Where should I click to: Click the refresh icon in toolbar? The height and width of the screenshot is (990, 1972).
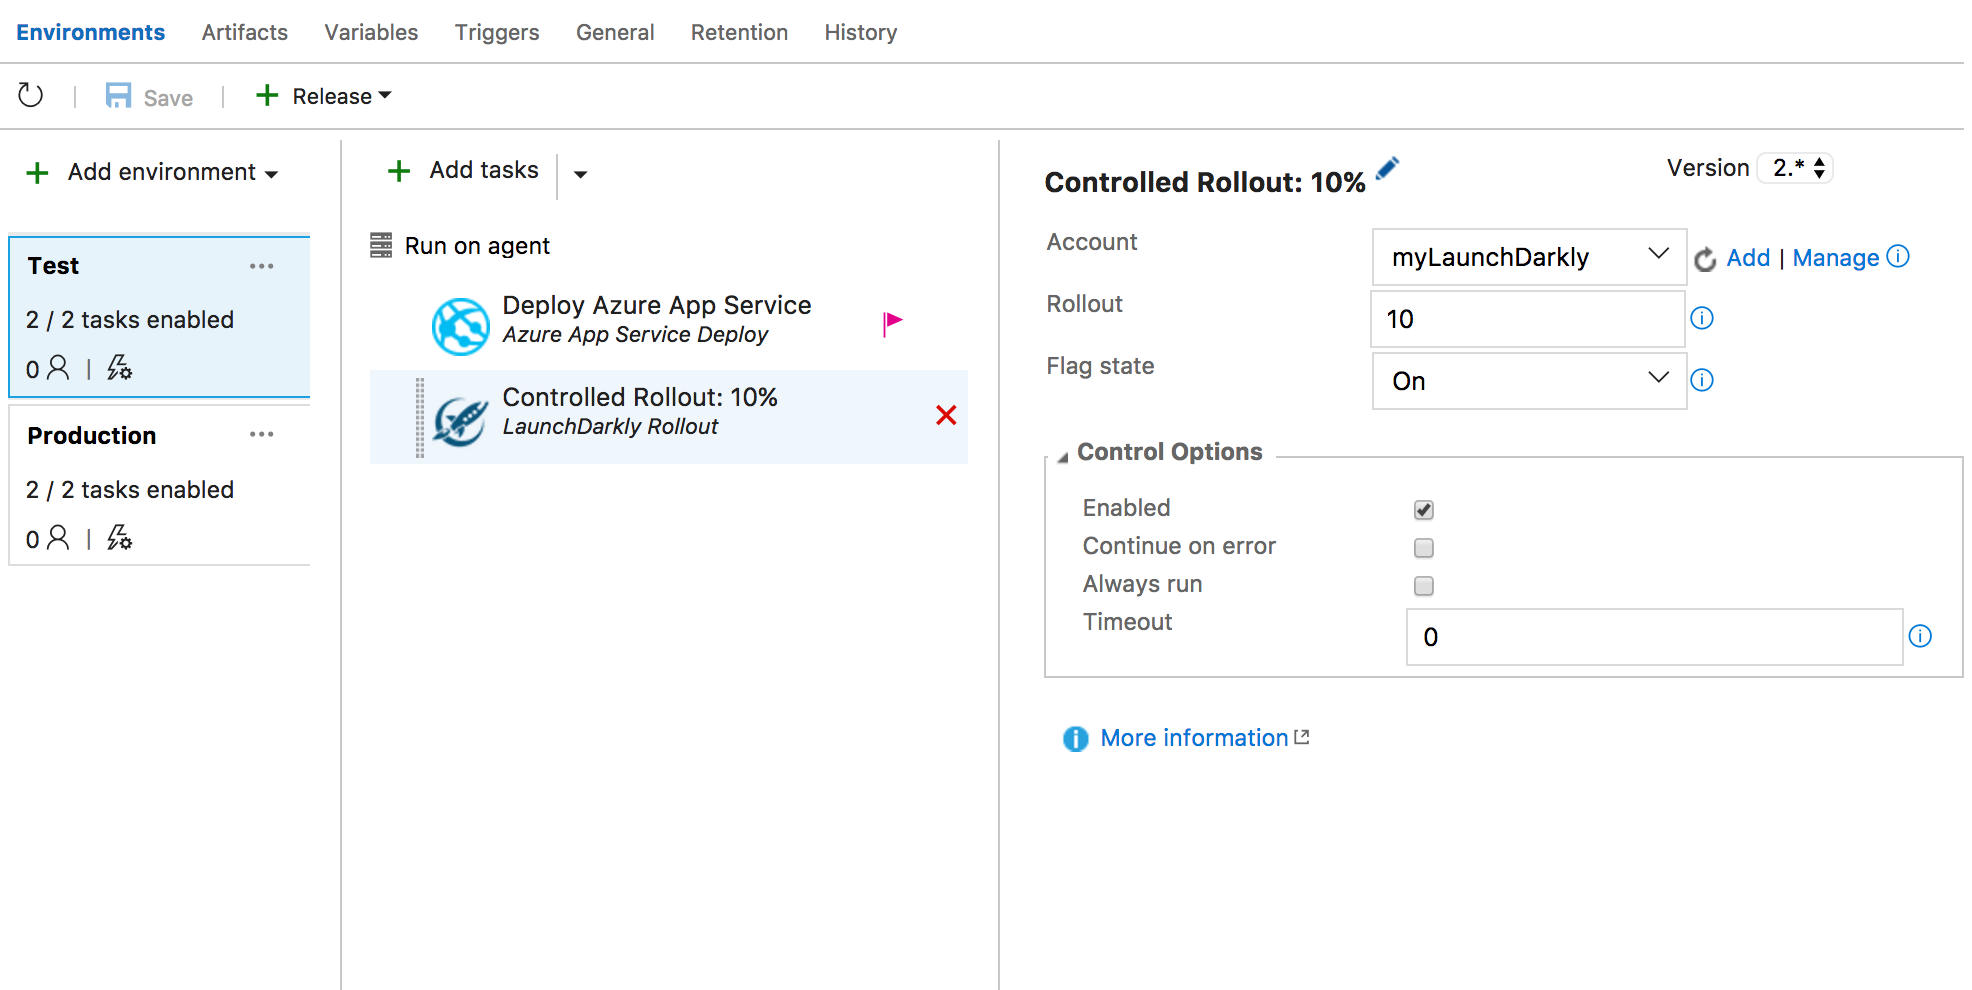click(x=31, y=96)
